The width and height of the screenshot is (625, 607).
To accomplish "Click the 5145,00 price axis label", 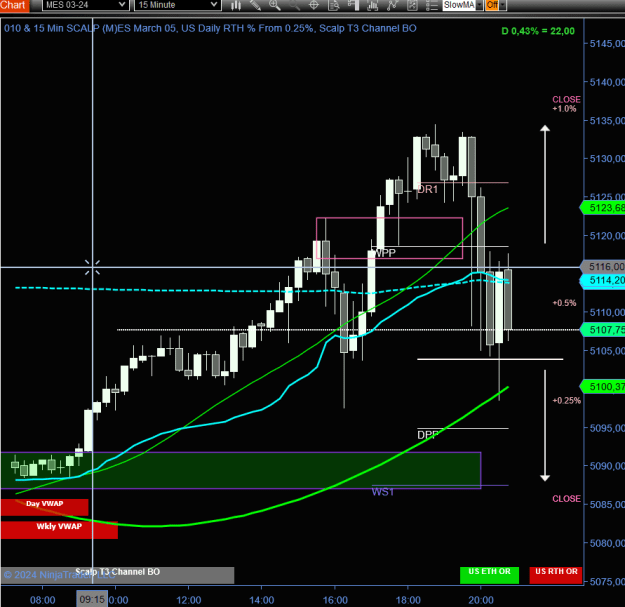I will click(607, 44).
